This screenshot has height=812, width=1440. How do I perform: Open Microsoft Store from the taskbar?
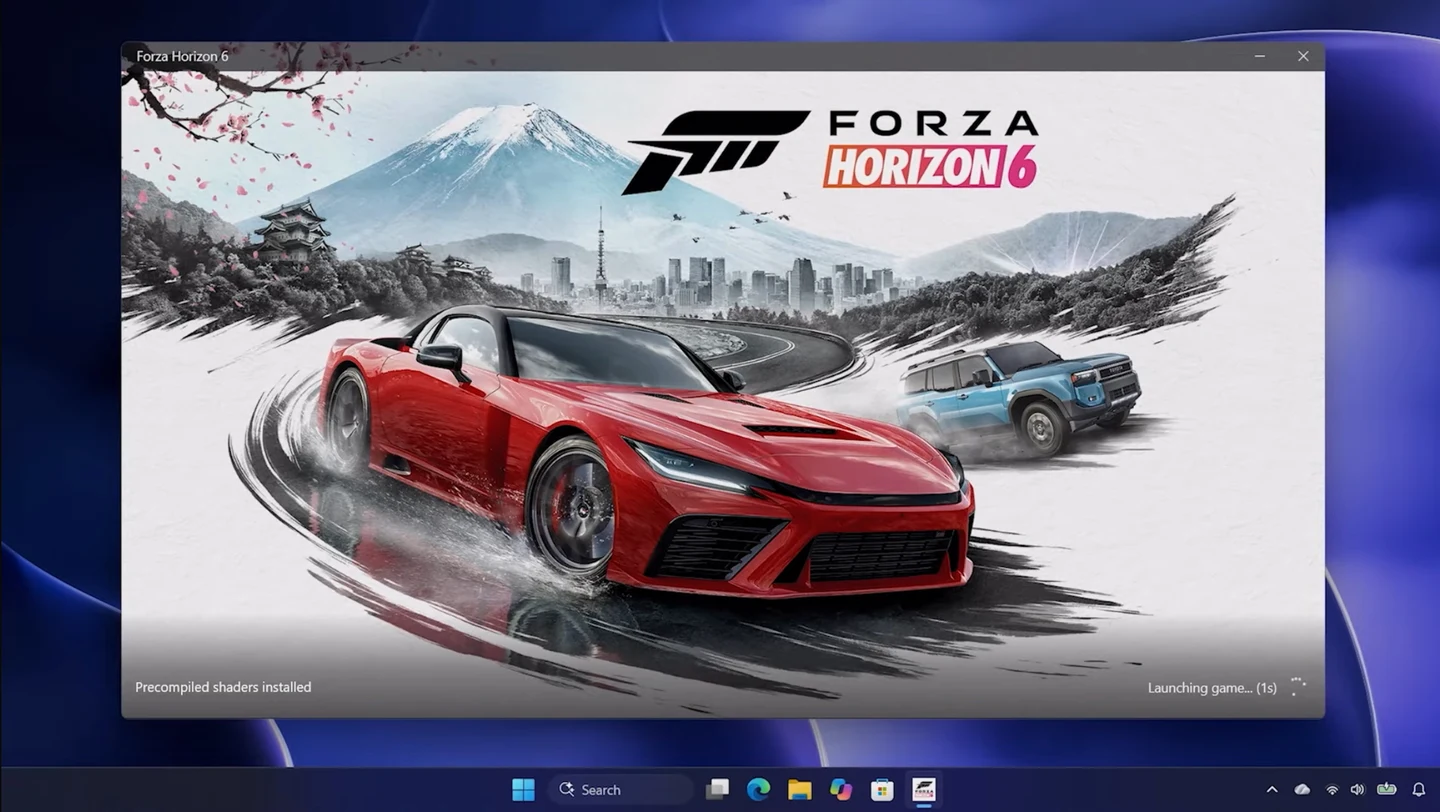882,790
